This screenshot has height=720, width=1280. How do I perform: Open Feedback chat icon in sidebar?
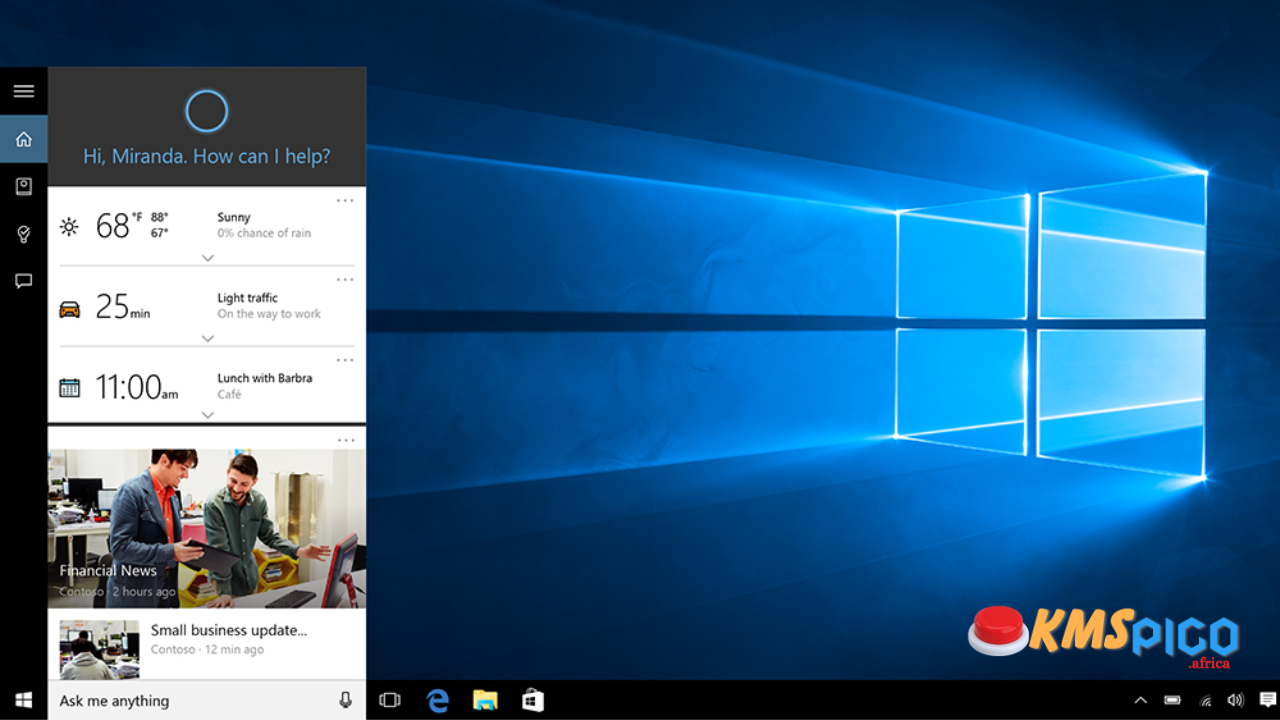point(24,281)
